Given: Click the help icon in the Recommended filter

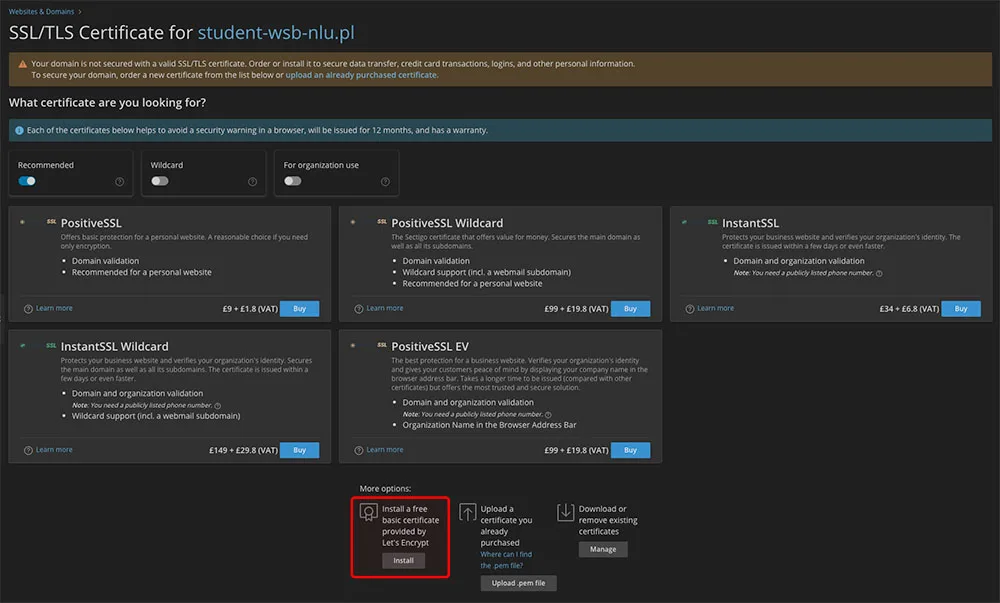Looking at the screenshot, I should pyautogui.click(x=119, y=182).
